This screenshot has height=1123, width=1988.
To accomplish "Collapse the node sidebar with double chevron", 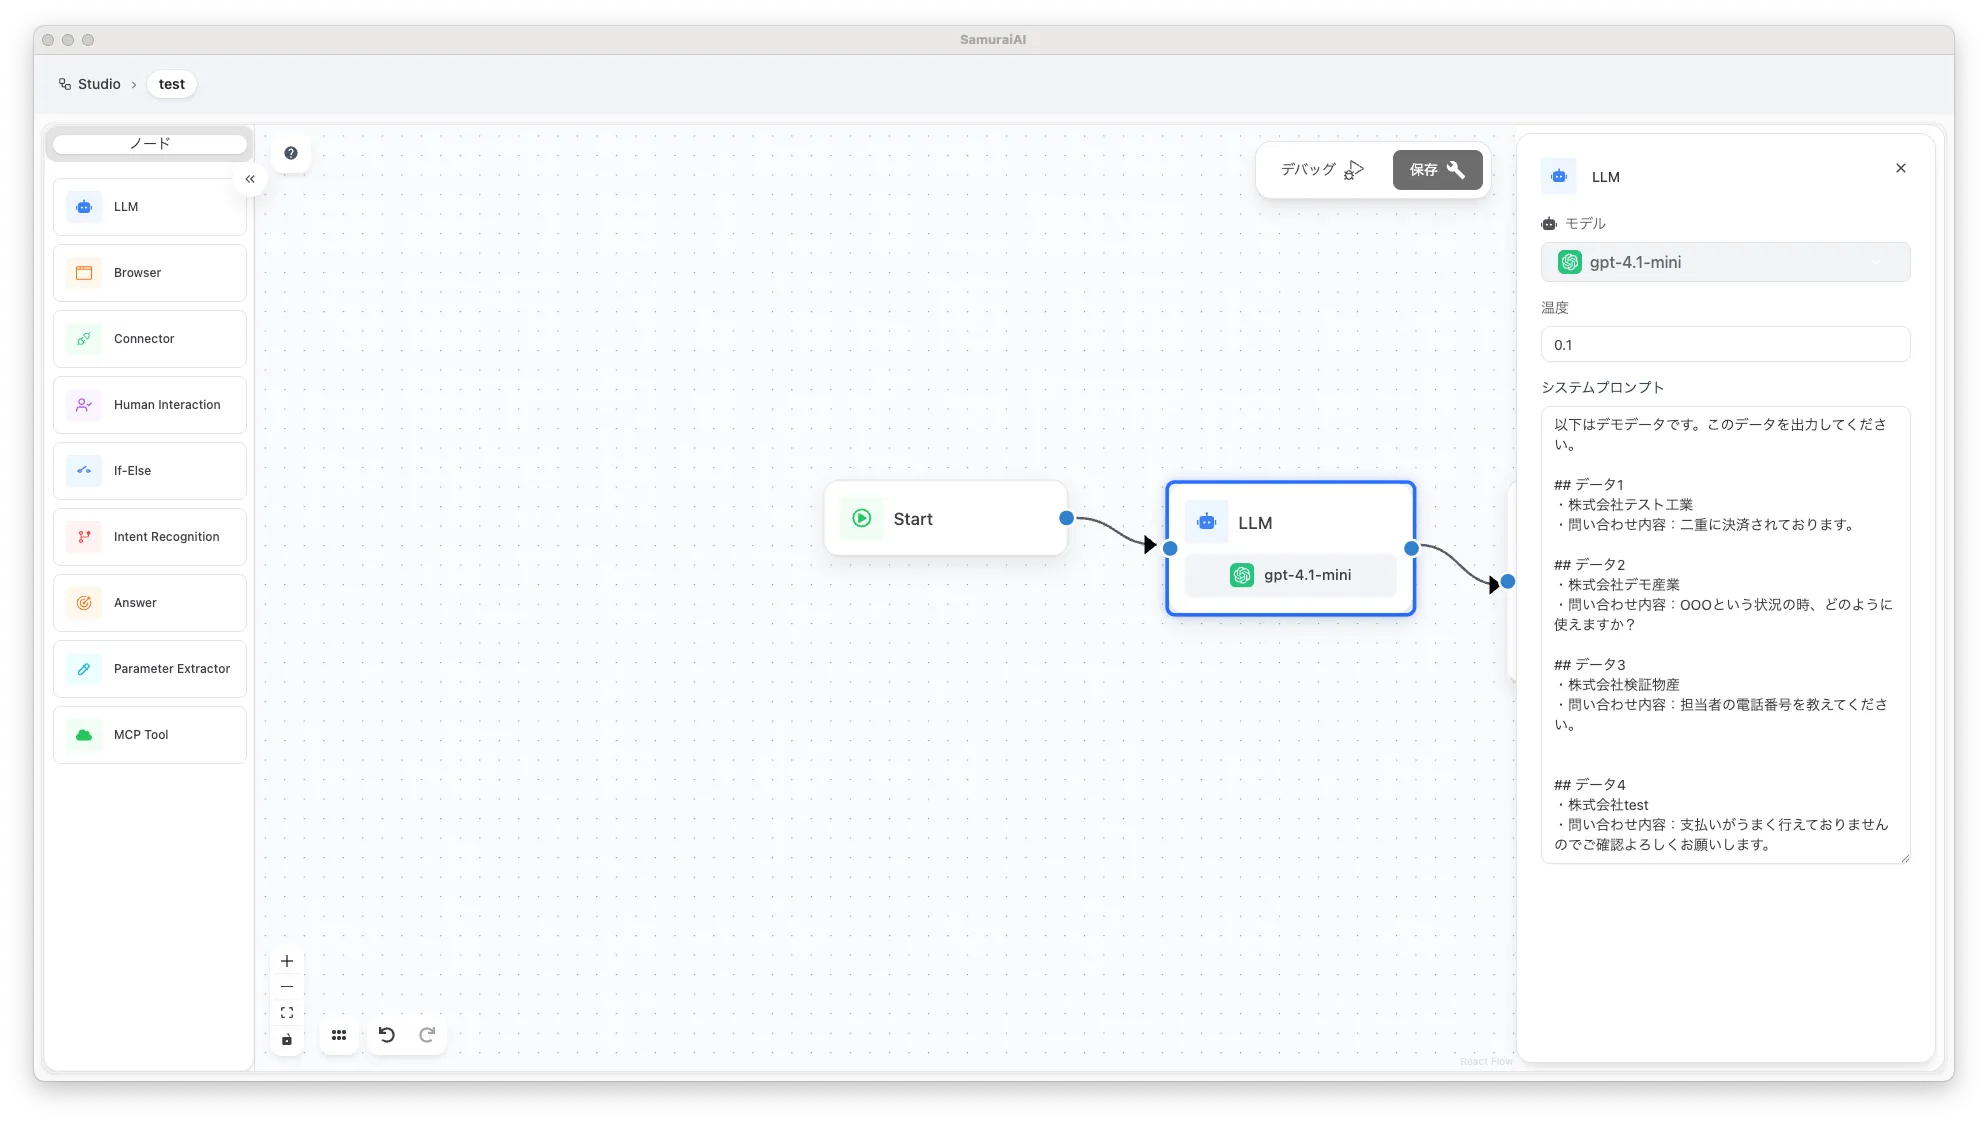I will coord(250,179).
